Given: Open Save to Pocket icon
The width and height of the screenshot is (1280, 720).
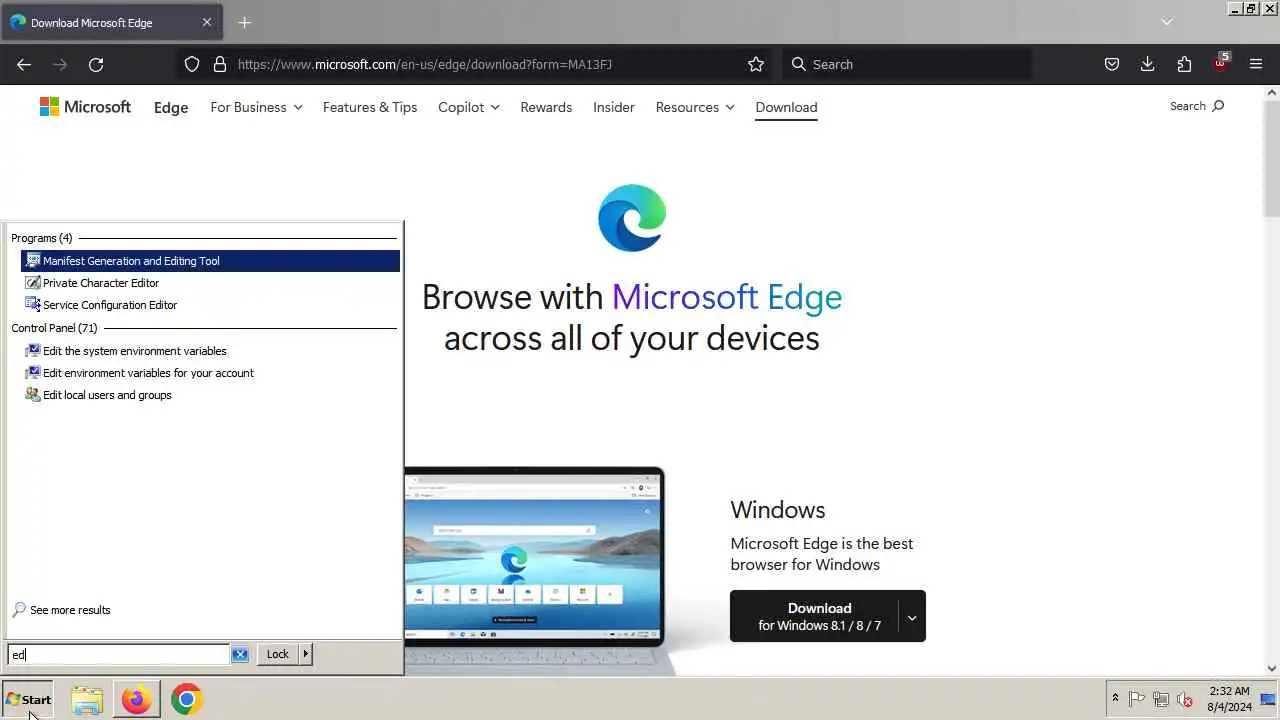Looking at the screenshot, I should [x=1111, y=64].
